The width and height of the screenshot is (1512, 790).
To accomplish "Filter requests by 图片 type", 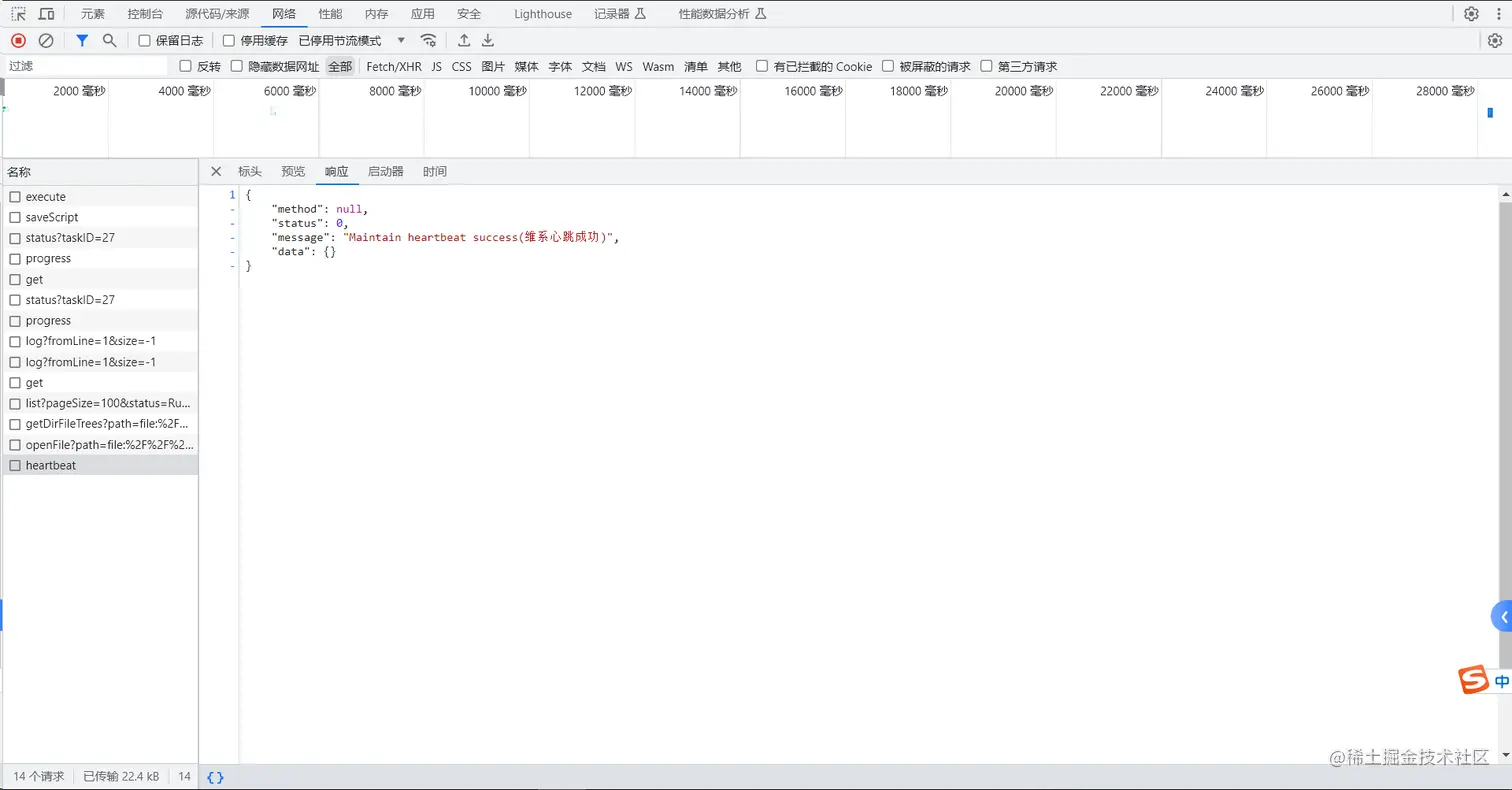I will (493, 66).
